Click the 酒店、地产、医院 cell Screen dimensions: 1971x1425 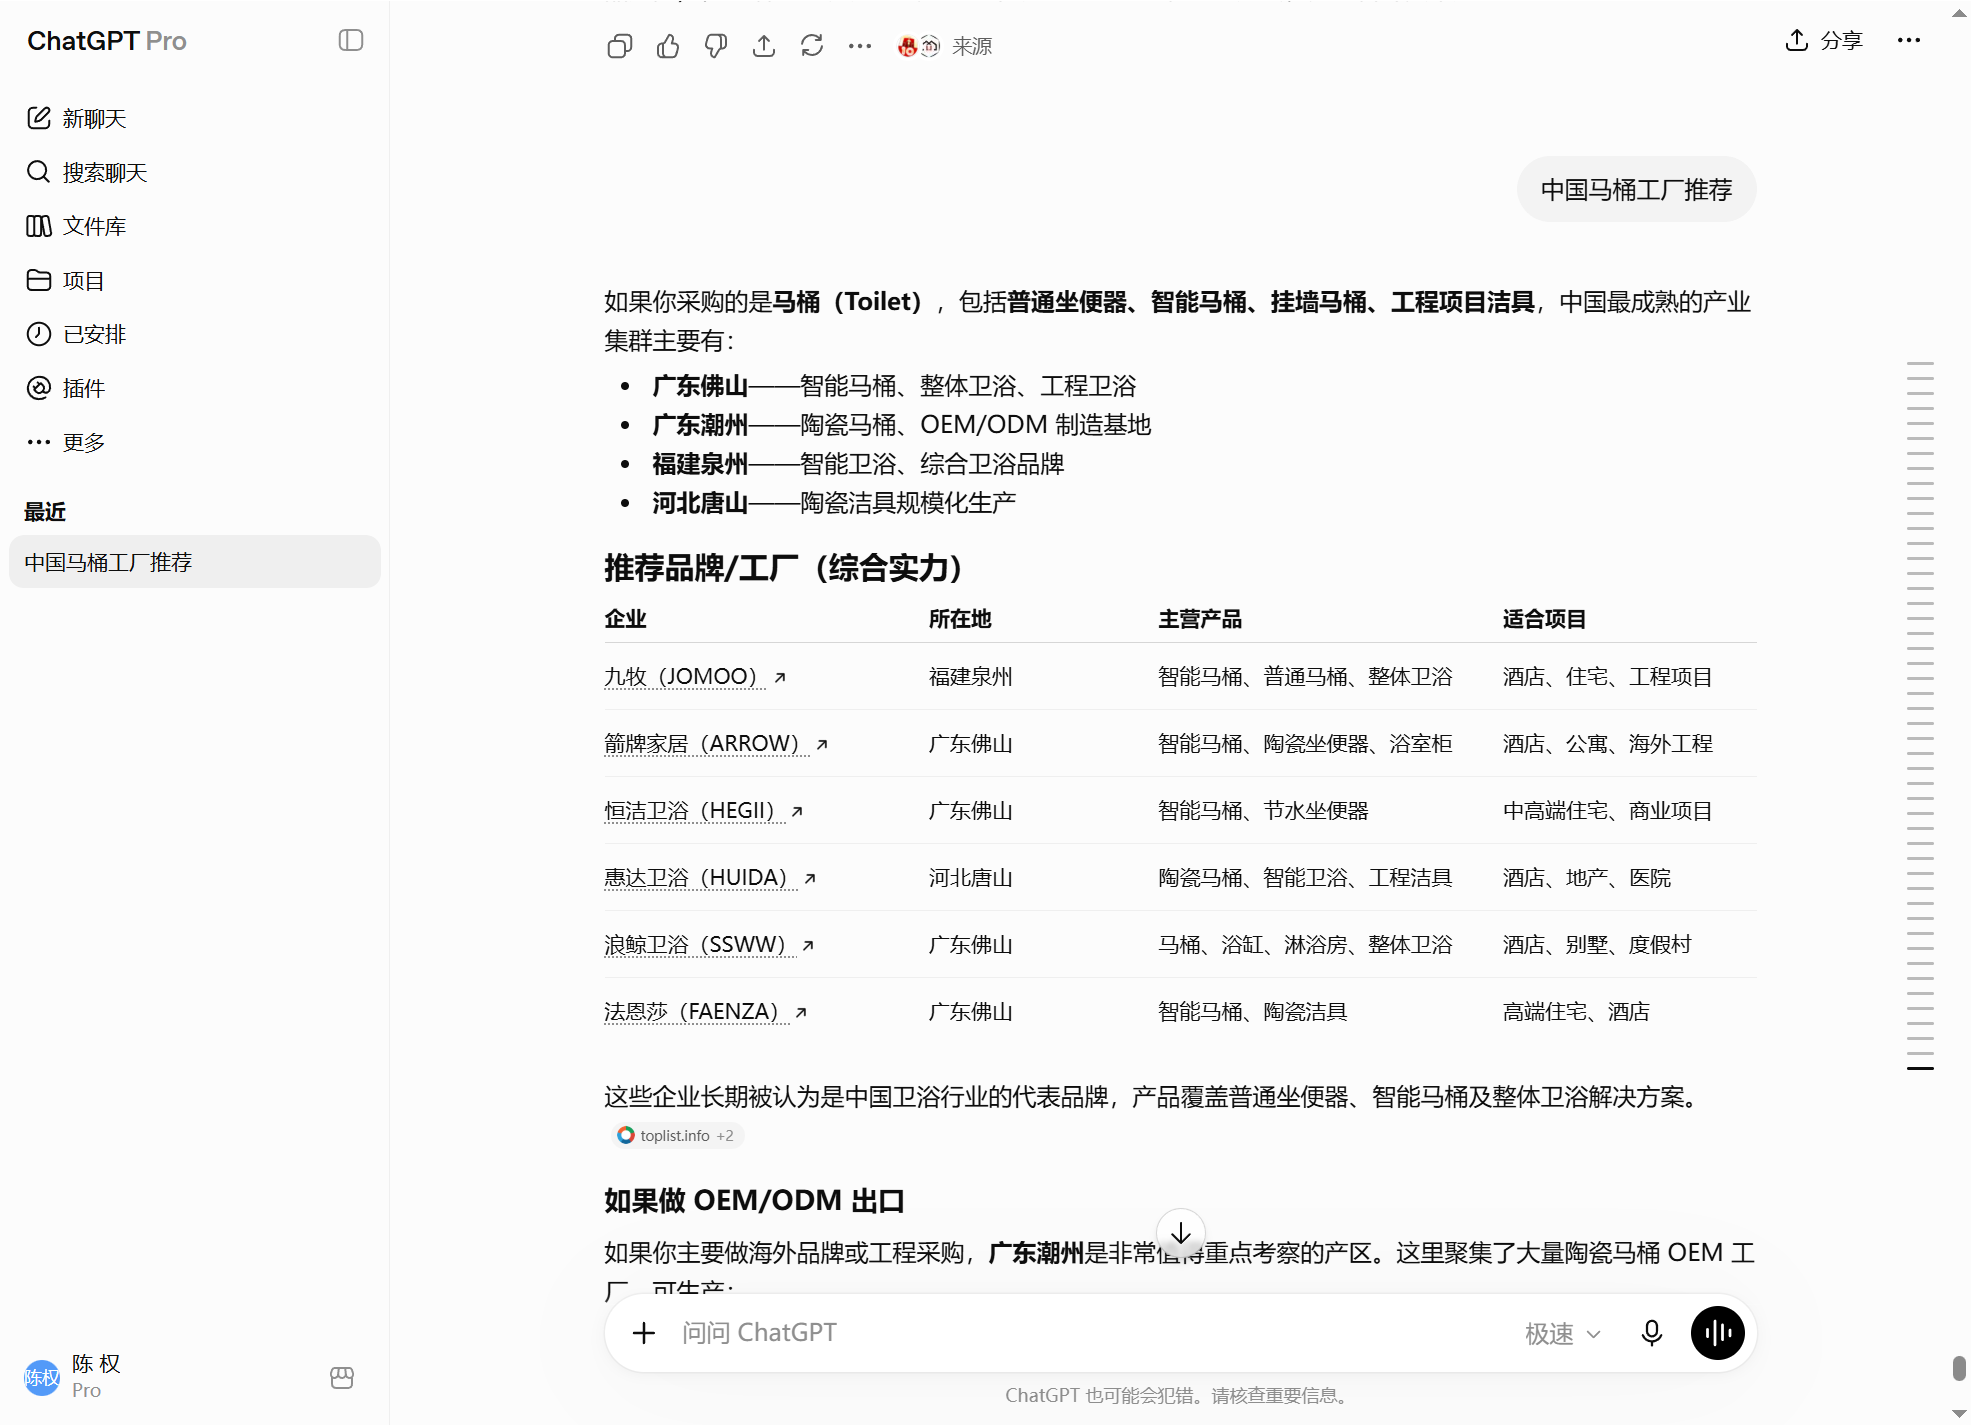point(1587,878)
